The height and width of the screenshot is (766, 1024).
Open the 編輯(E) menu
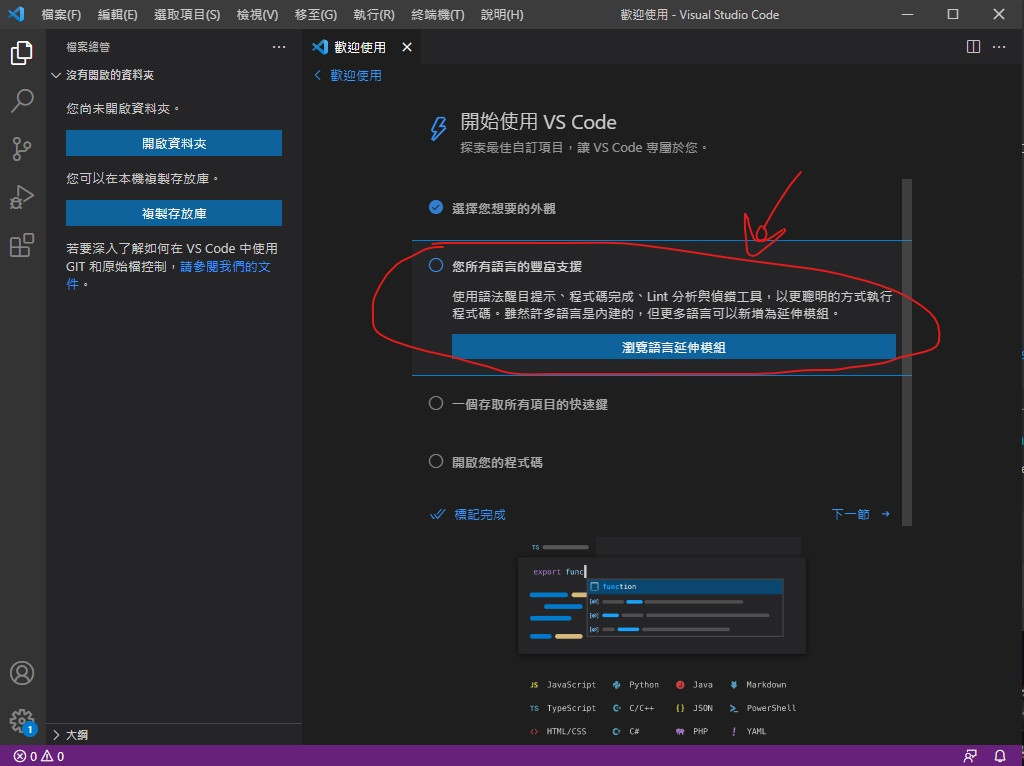click(118, 14)
